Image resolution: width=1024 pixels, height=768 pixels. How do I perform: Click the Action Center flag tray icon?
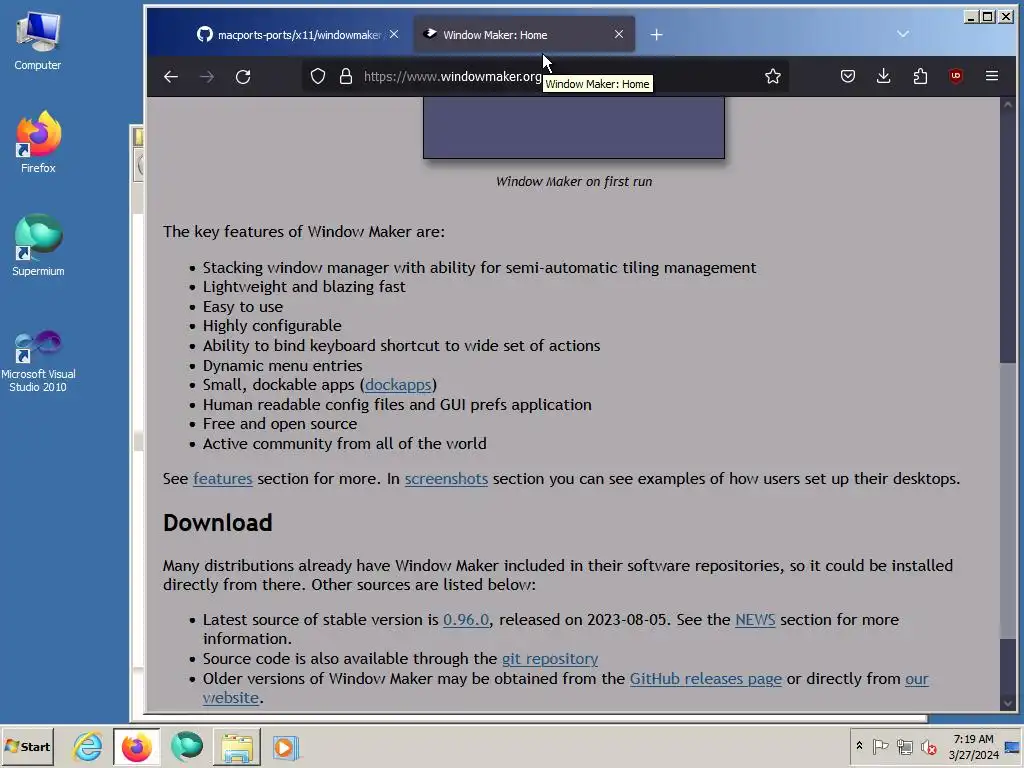coord(880,746)
